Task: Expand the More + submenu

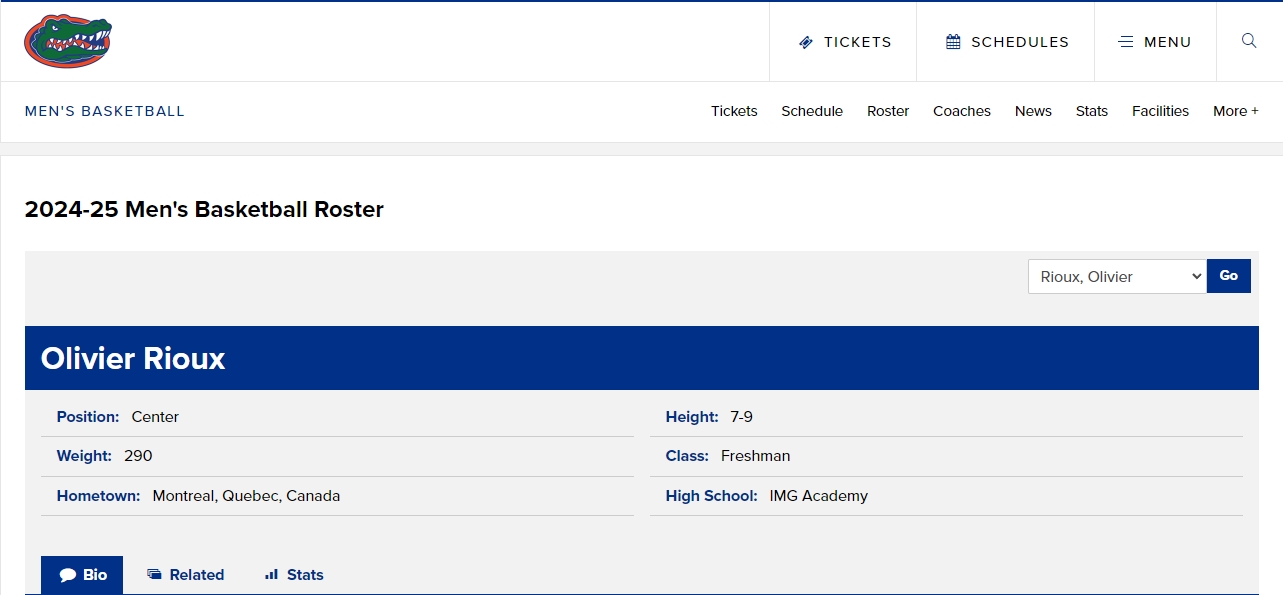Action: (x=1236, y=111)
